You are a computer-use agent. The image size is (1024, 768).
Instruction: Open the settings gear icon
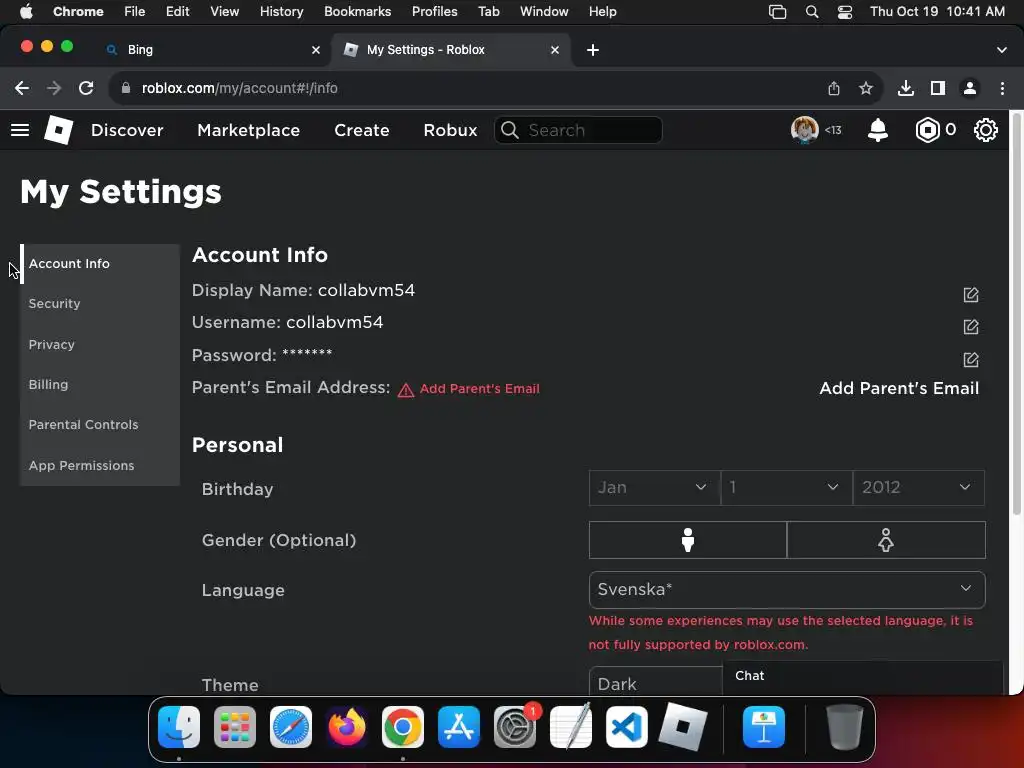(x=985, y=130)
